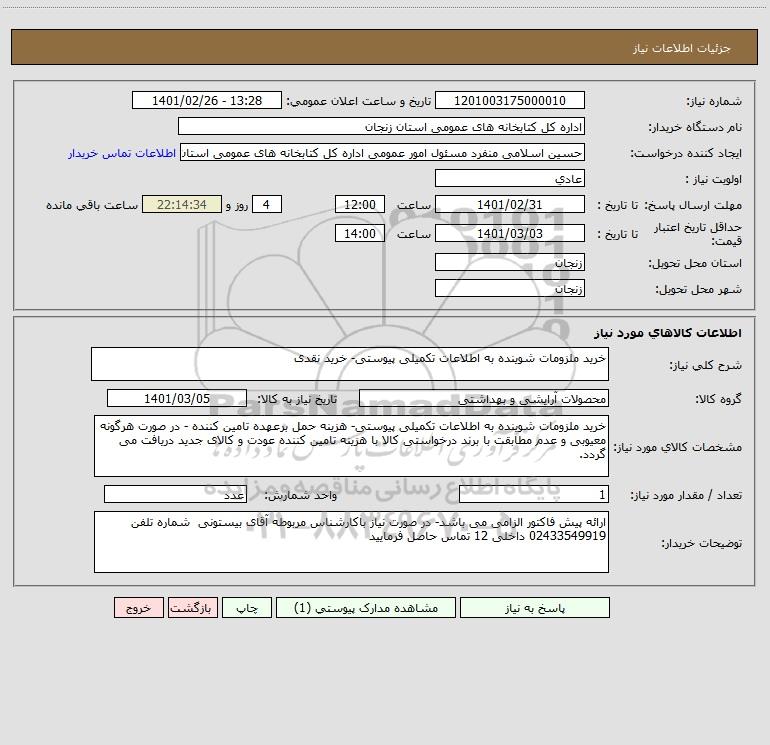Click the general description text box
Screen dimensions: 770x745
pos(350,364)
